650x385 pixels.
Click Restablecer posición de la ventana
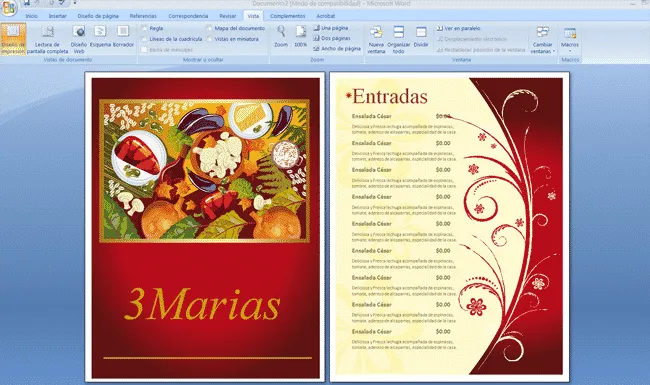coord(480,50)
